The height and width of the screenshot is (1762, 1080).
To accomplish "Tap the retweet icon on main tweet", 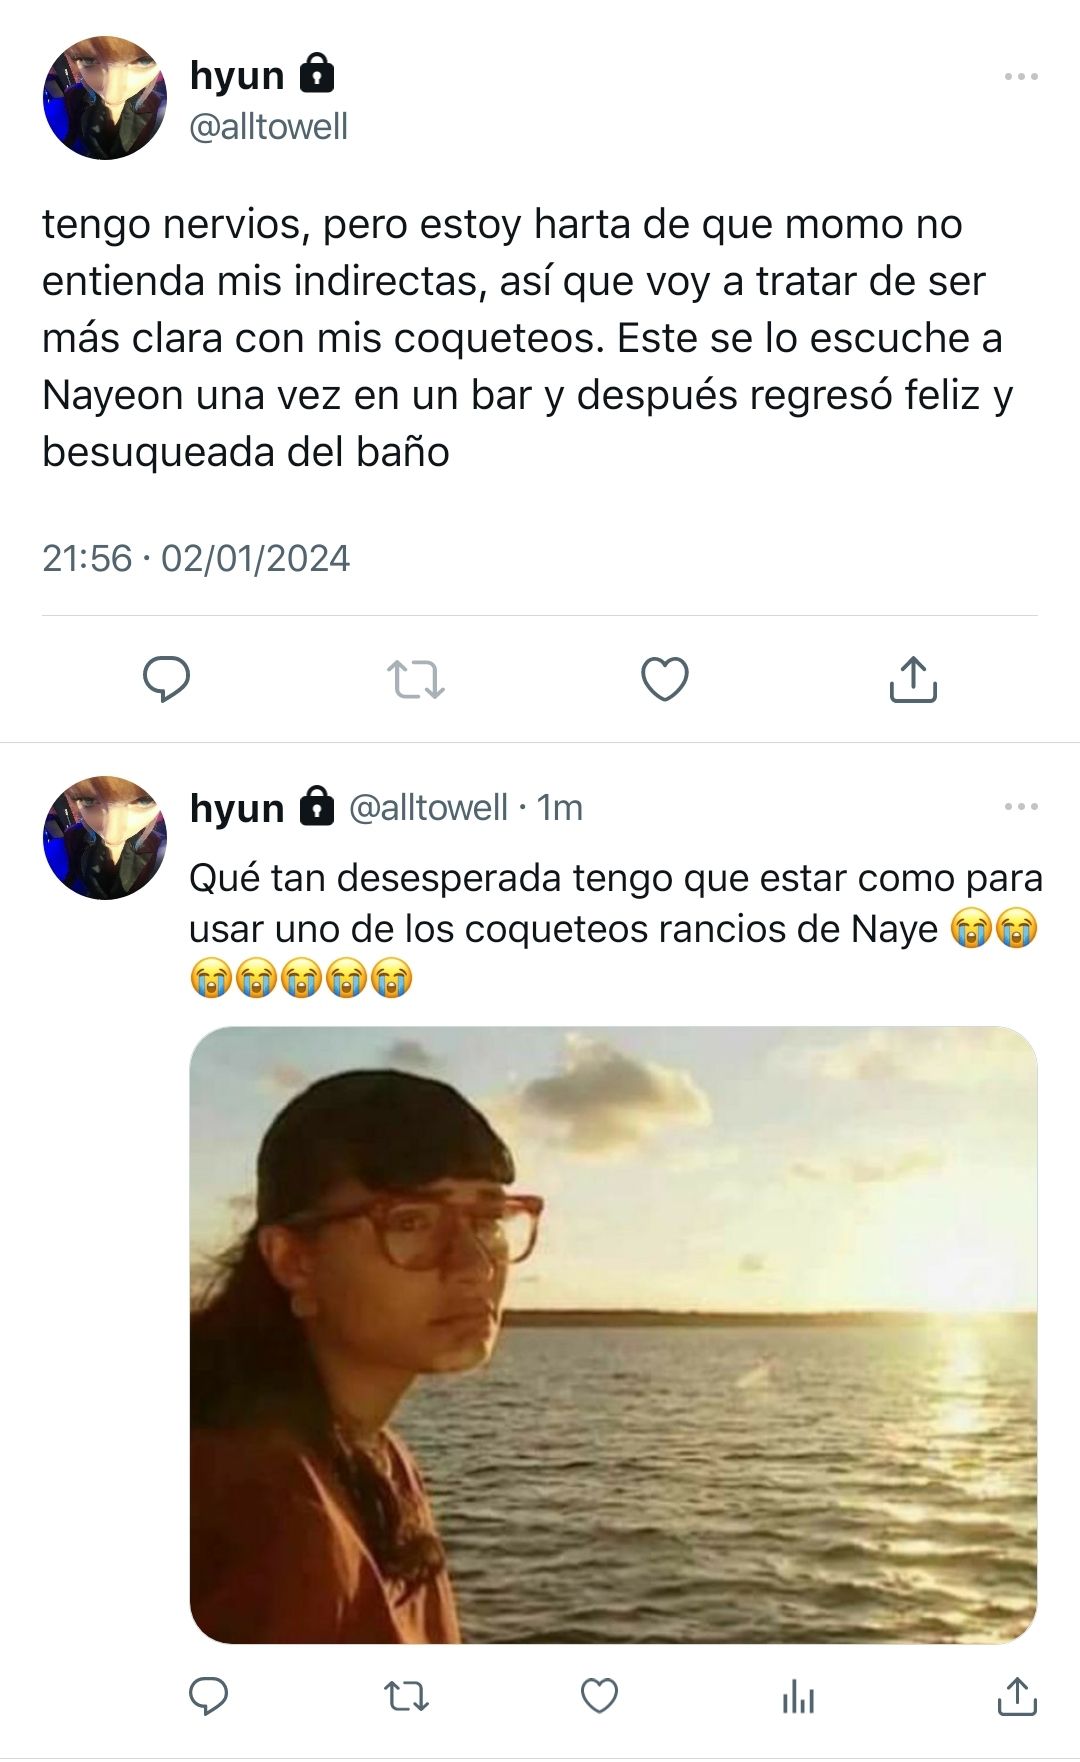I will tap(415, 680).
